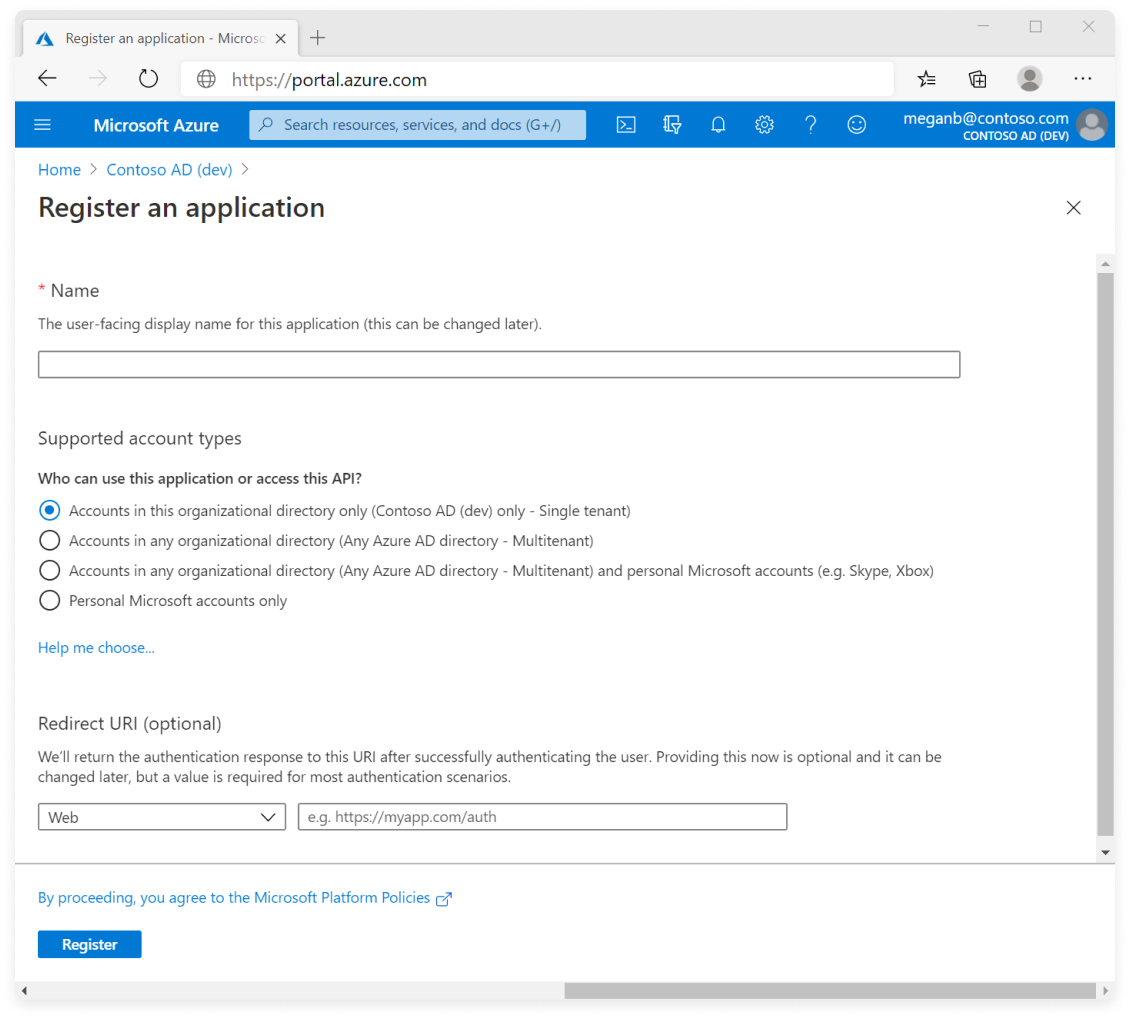Open a new browser tab
Viewport: 1130px width, 1020px height.
point(317,38)
